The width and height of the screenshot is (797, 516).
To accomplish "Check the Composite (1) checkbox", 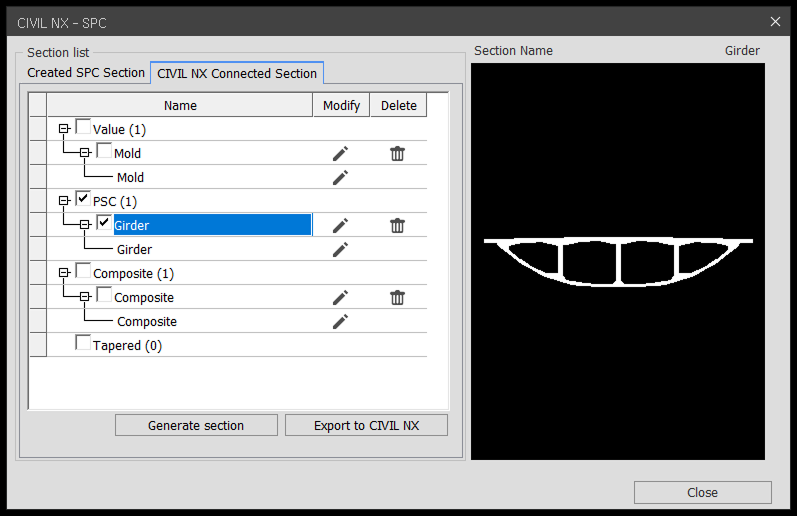I will pos(83,270).
